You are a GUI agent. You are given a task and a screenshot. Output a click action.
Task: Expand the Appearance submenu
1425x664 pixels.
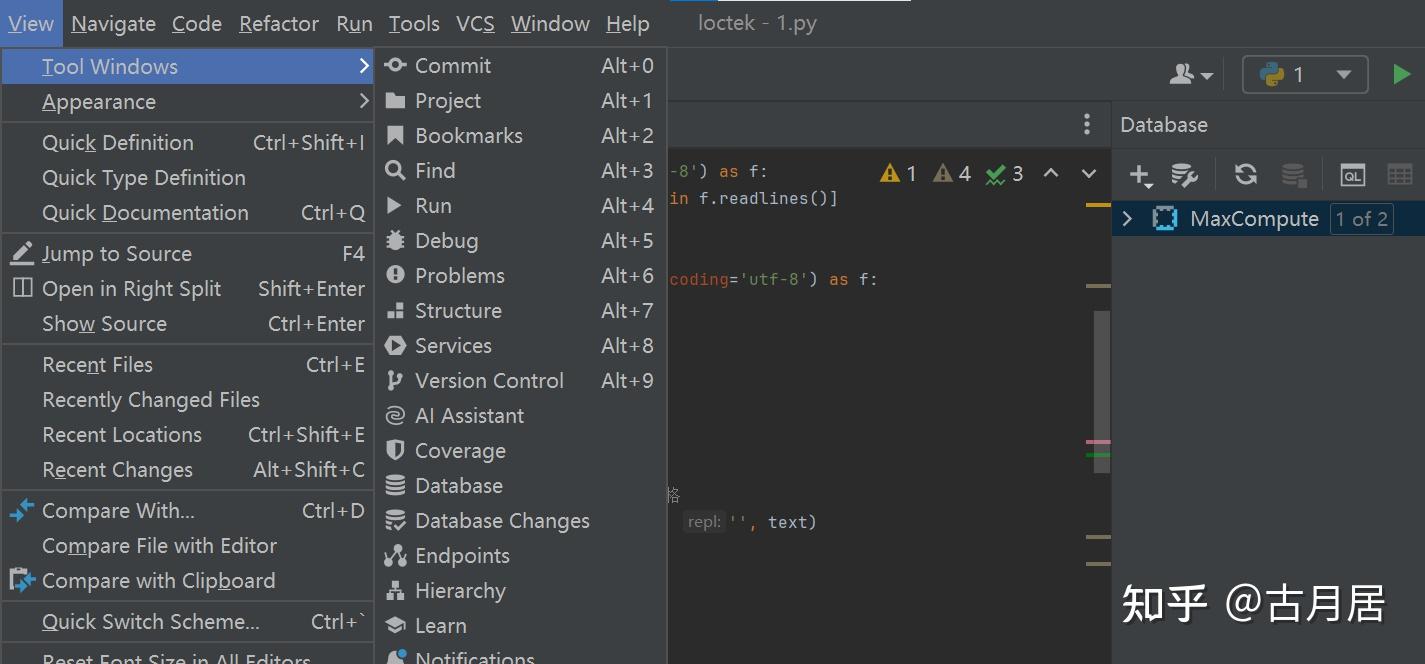pyautogui.click(x=99, y=101)
